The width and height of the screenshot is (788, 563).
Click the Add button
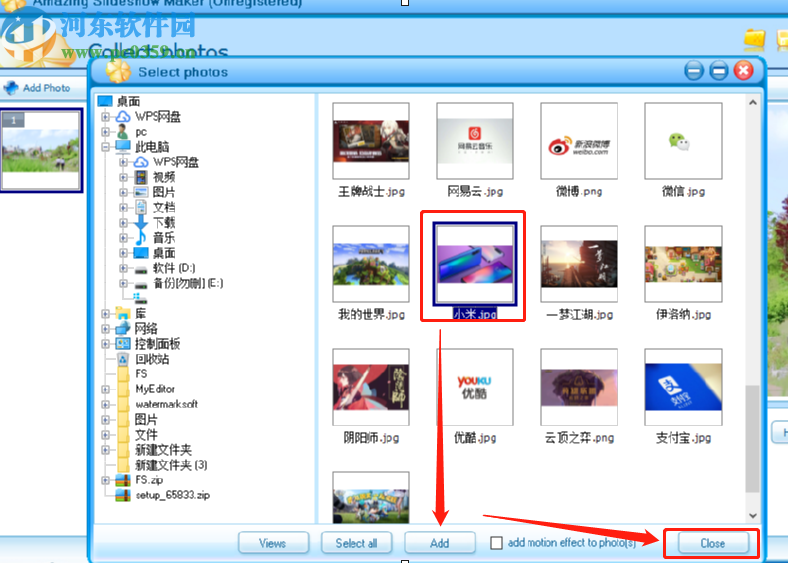tap(440, 543)
